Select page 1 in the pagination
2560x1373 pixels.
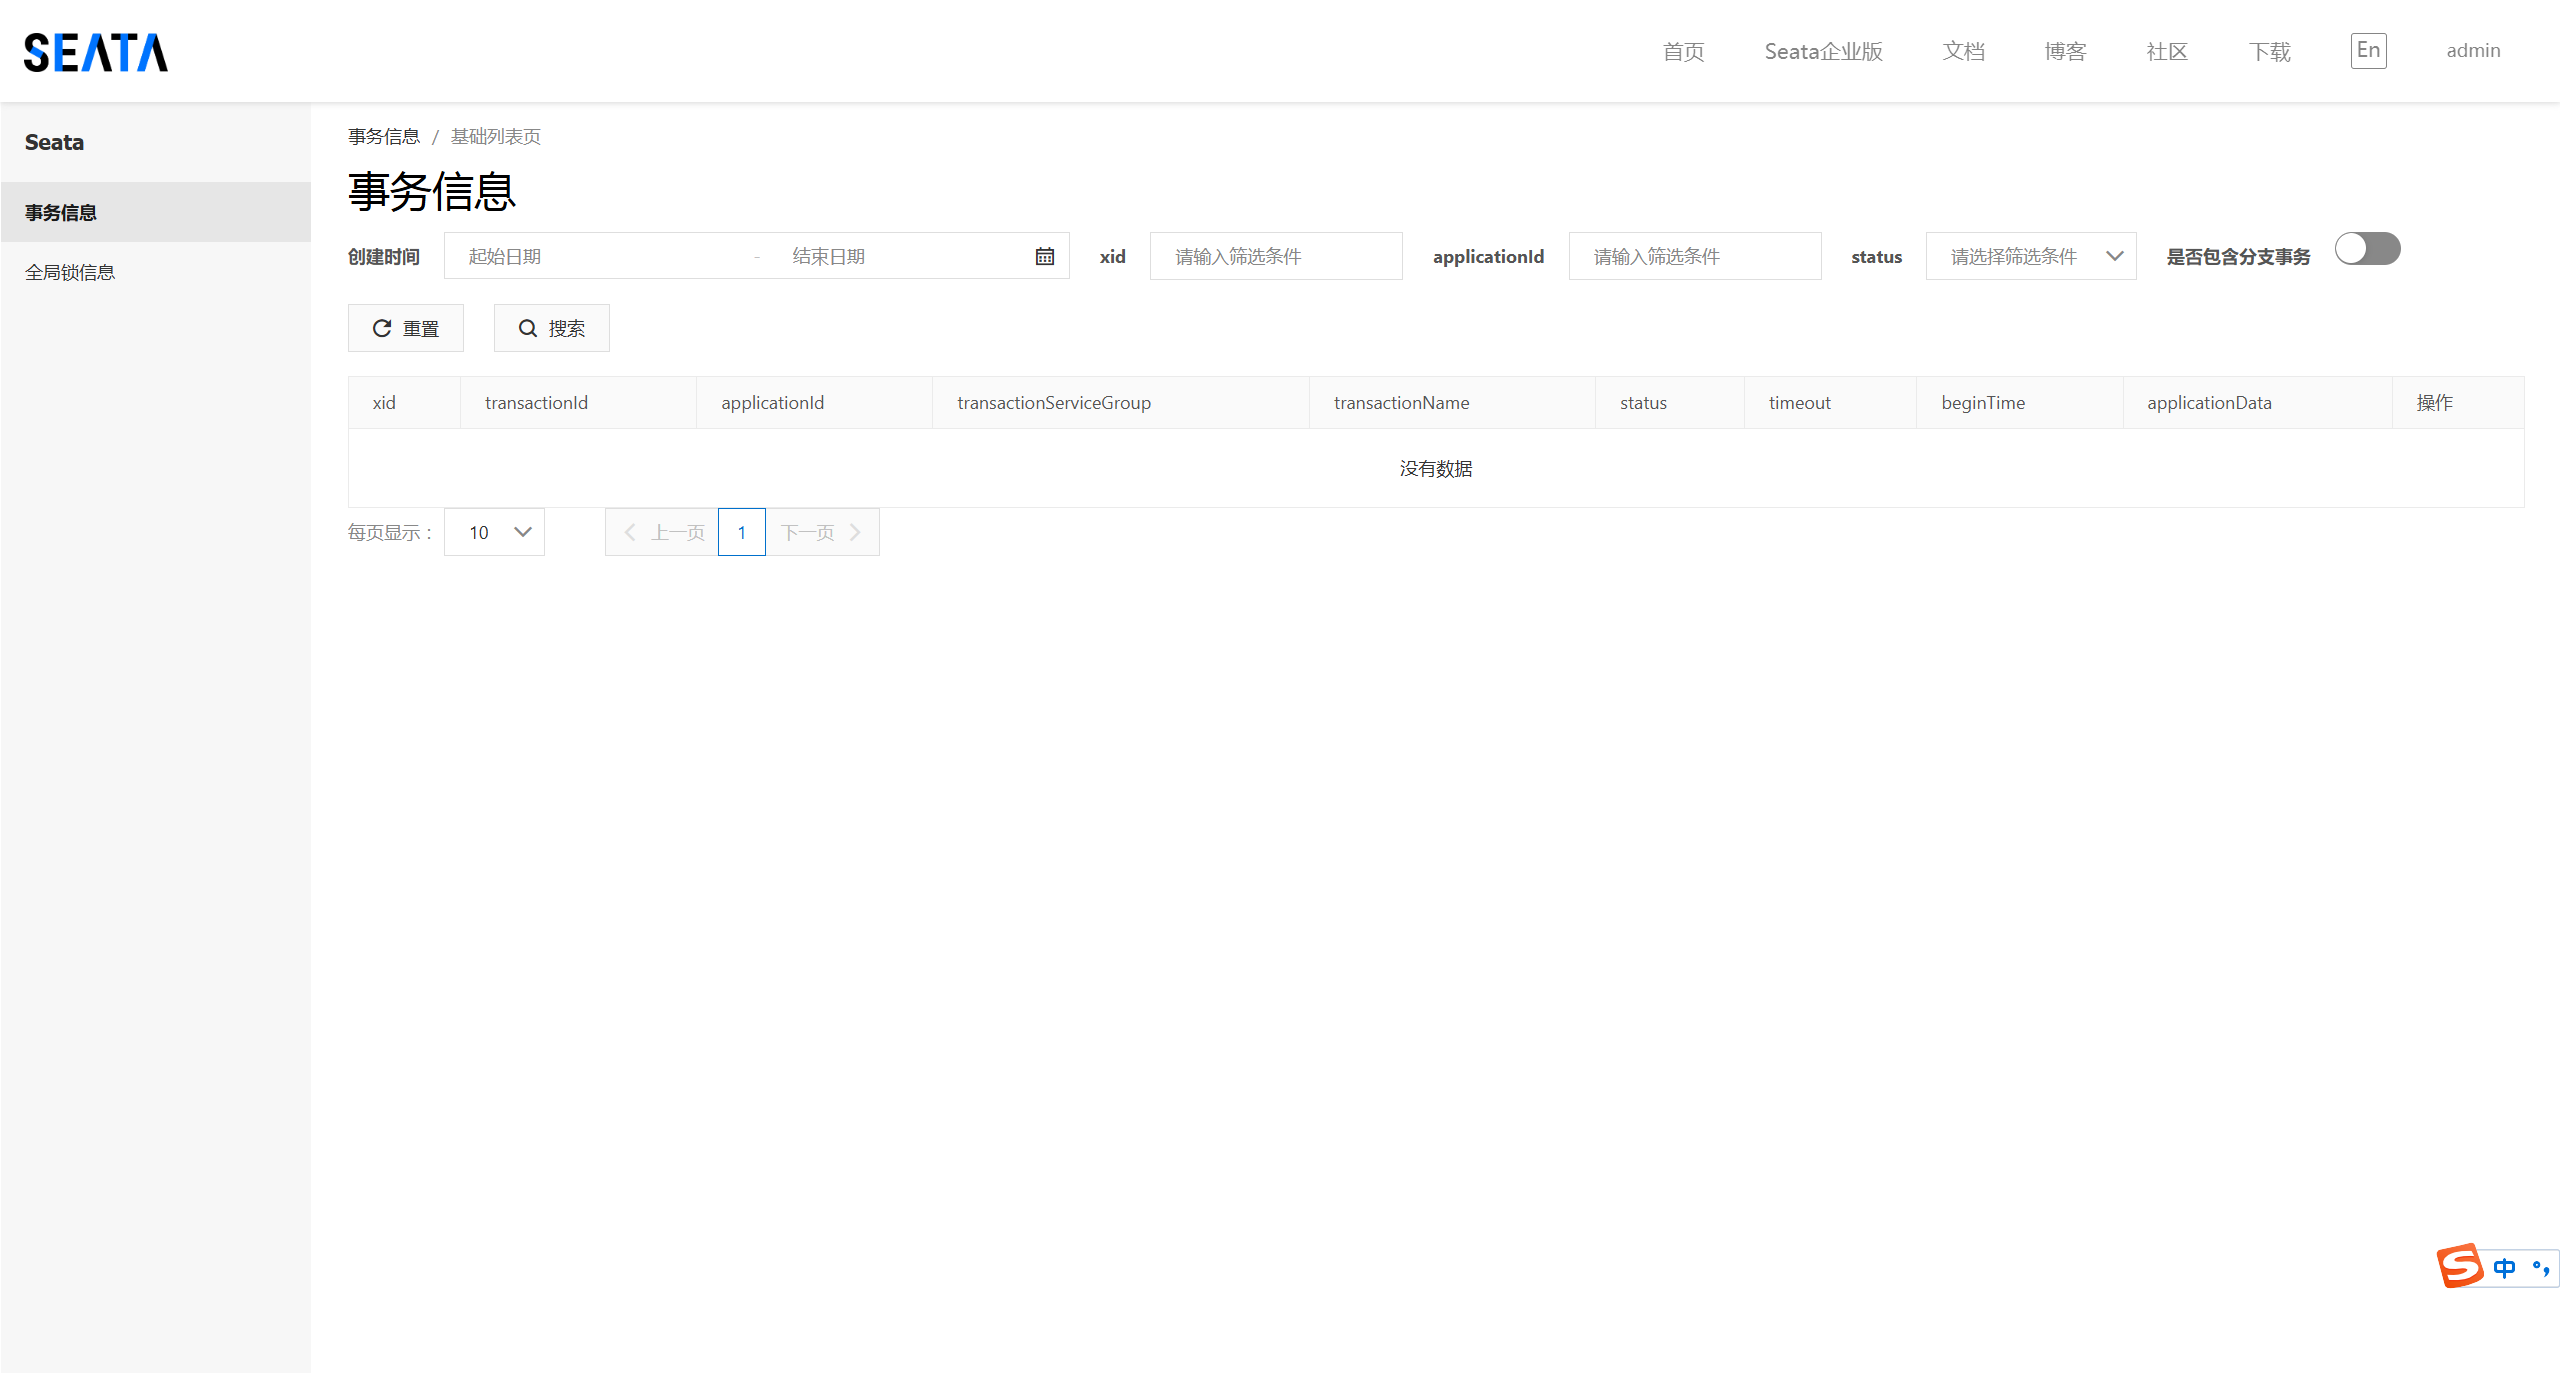pyautogui.click(x=741, y=532)
